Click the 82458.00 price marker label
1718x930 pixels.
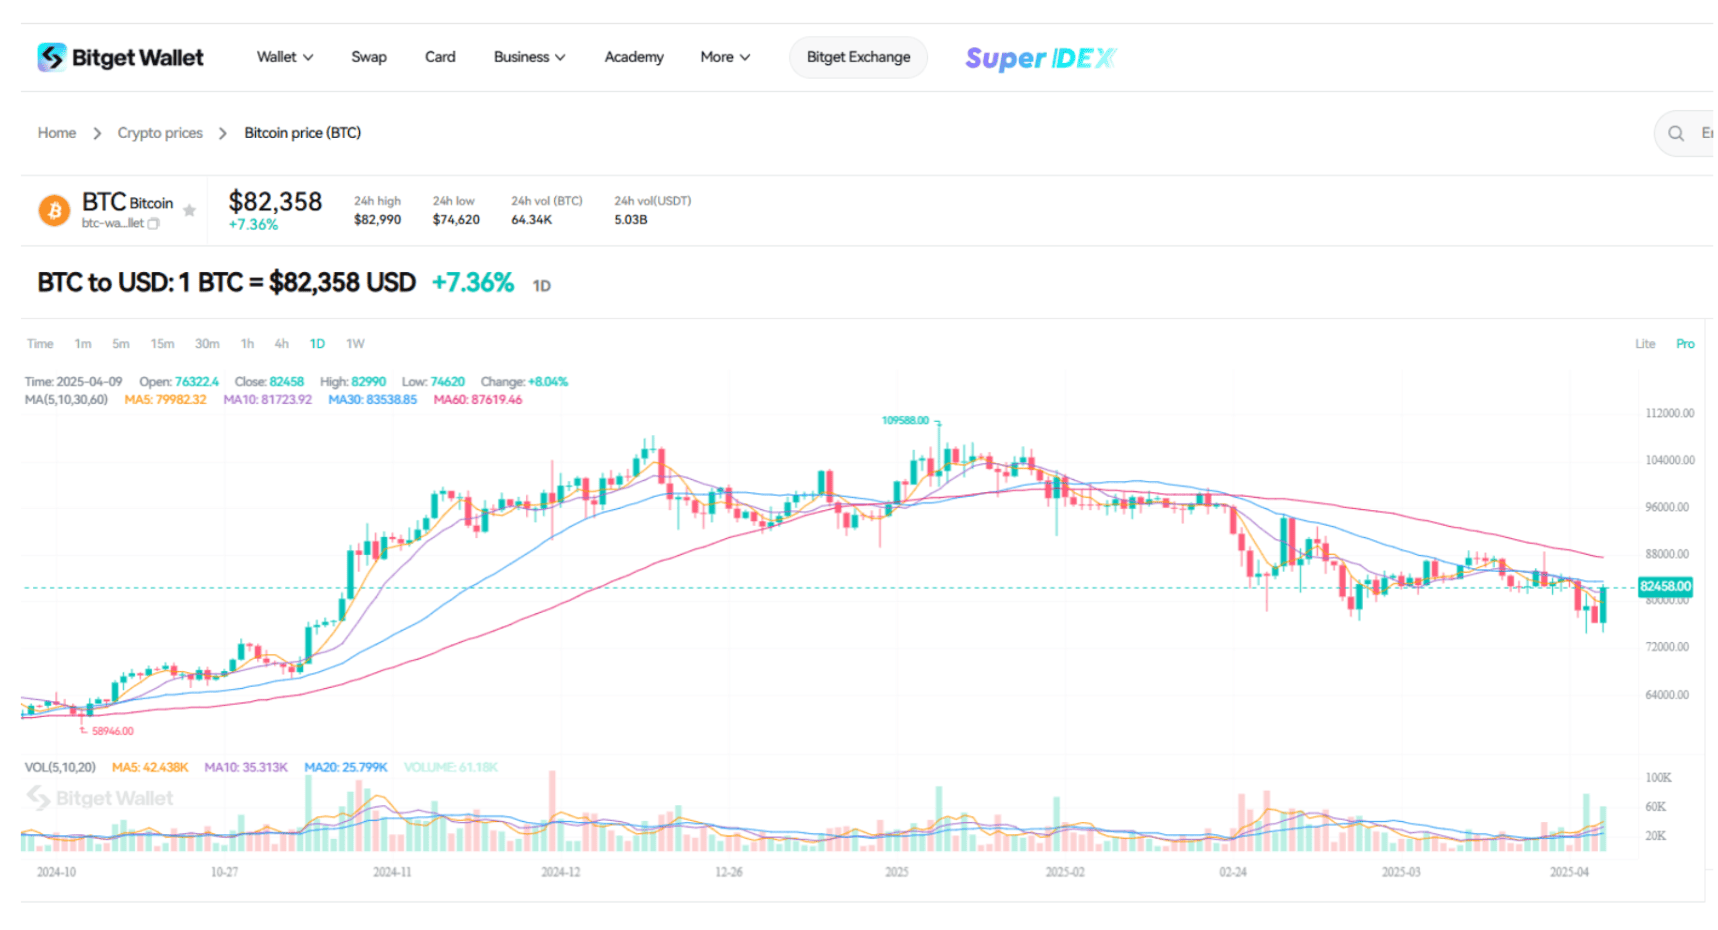pos(1665,586)
